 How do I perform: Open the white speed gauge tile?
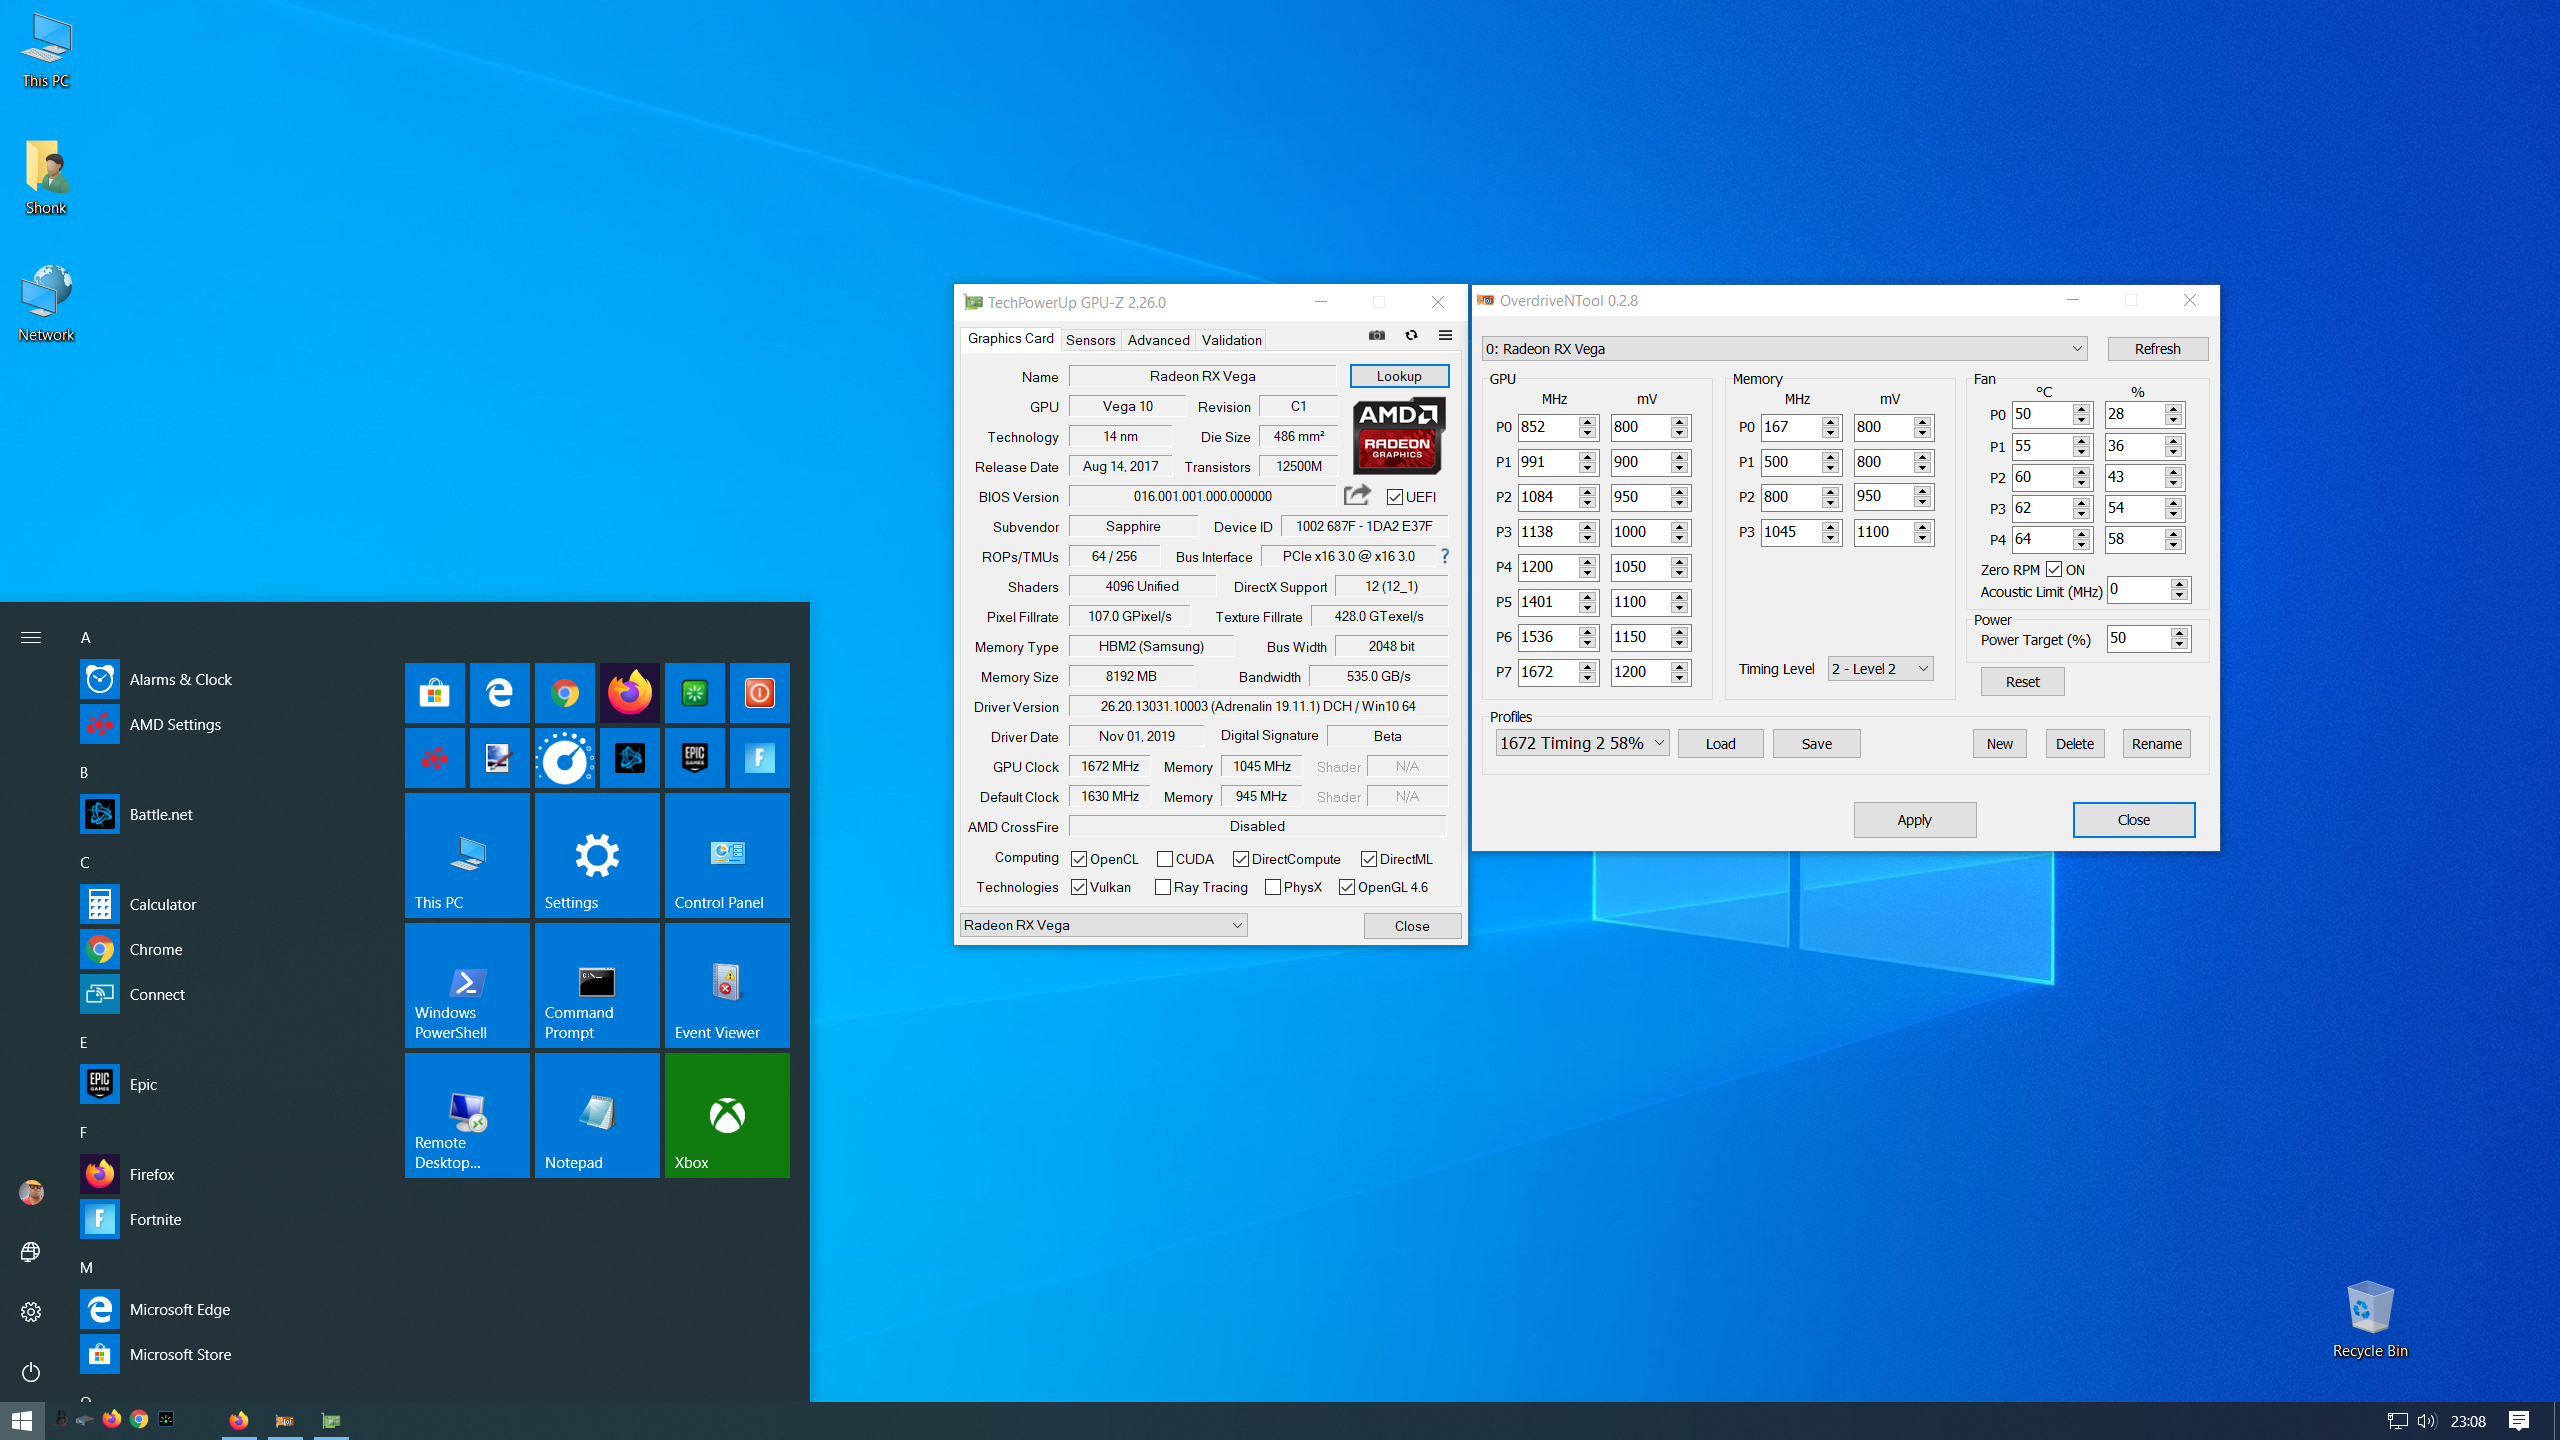pos(565,758)
